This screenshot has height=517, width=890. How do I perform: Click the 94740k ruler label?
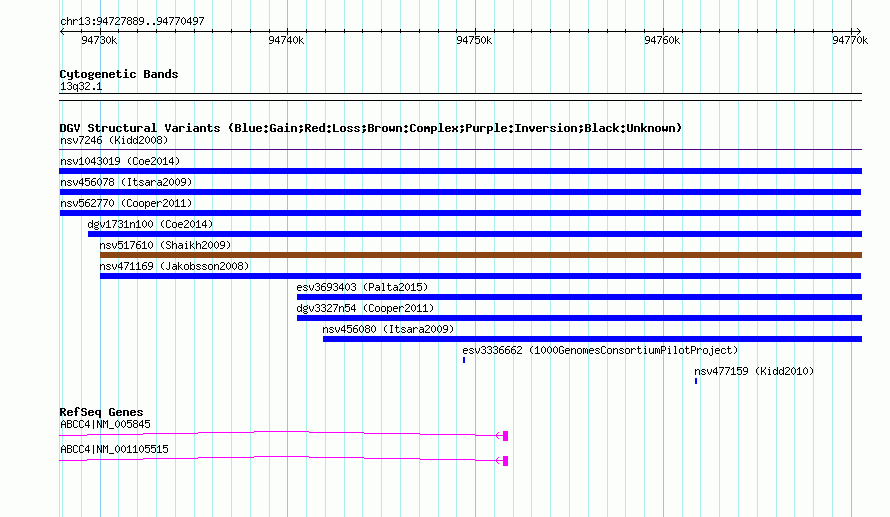pos(286,40)
